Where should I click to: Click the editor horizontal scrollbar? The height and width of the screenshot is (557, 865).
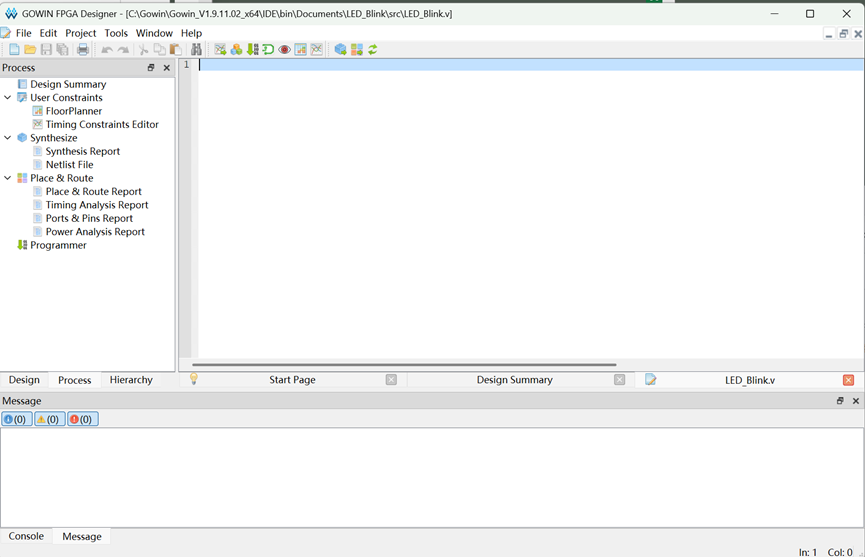[404, 365]
